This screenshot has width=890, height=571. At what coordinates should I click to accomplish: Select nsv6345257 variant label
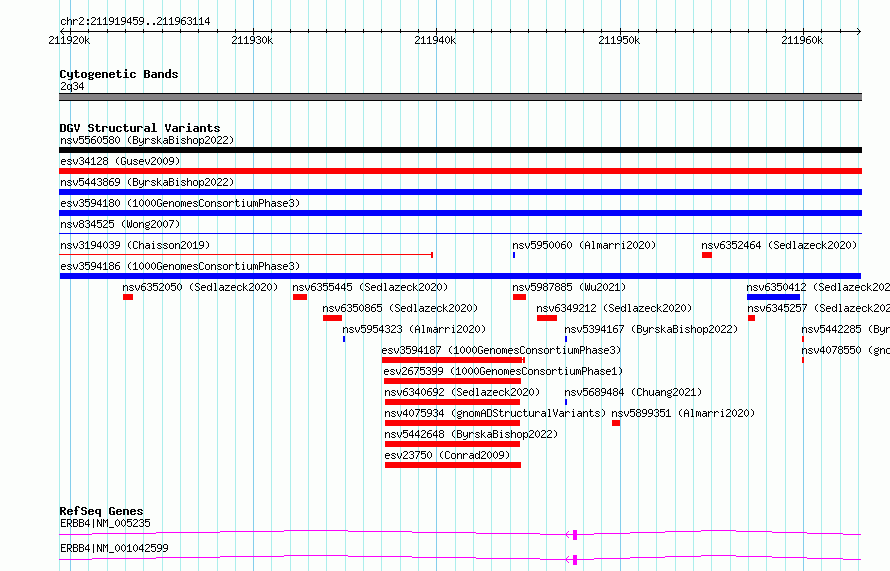click(818, 308)
